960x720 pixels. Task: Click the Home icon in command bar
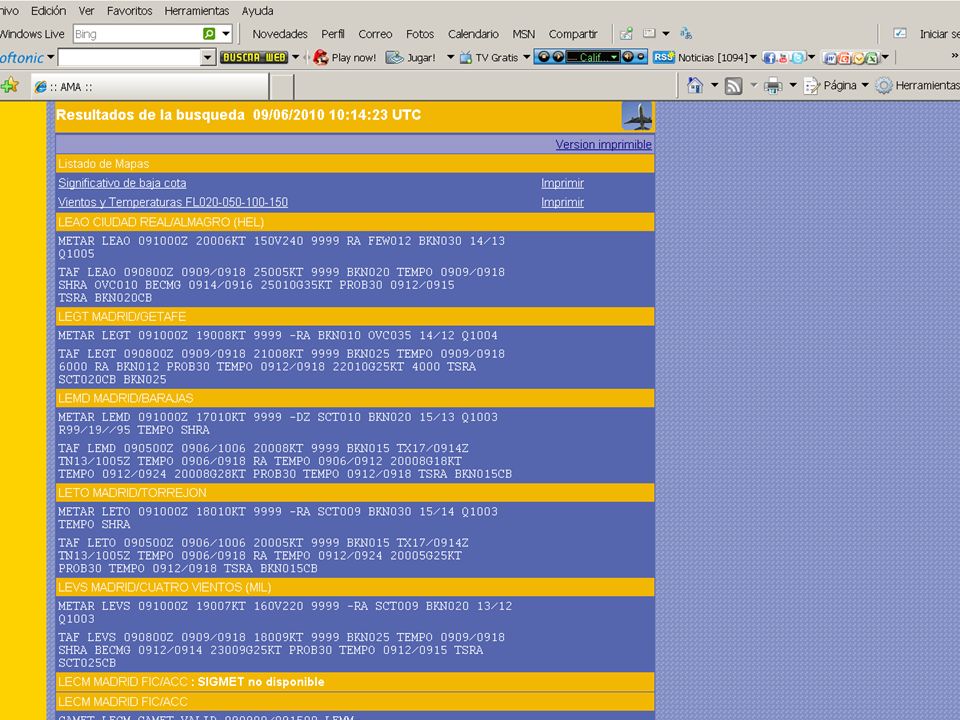click(x=695, y=85)
